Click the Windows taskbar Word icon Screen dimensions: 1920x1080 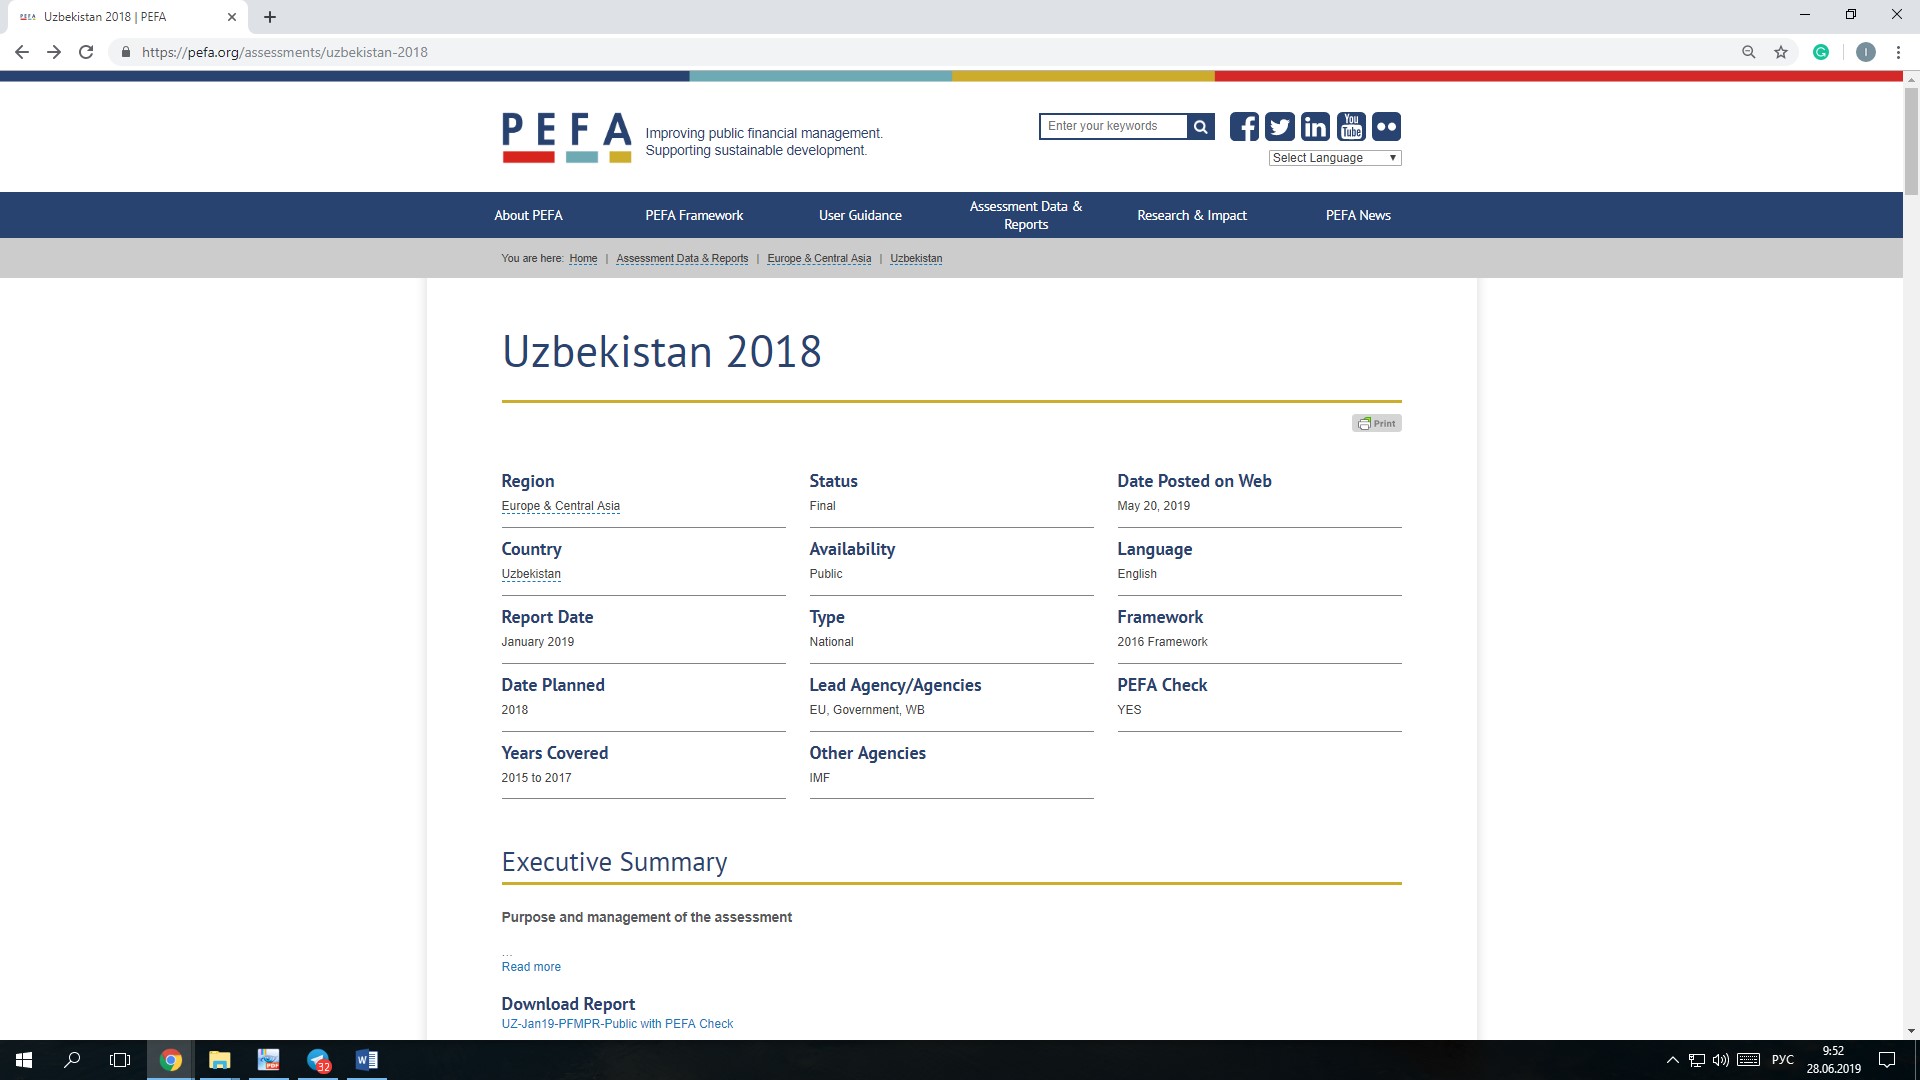[365, 1059]
